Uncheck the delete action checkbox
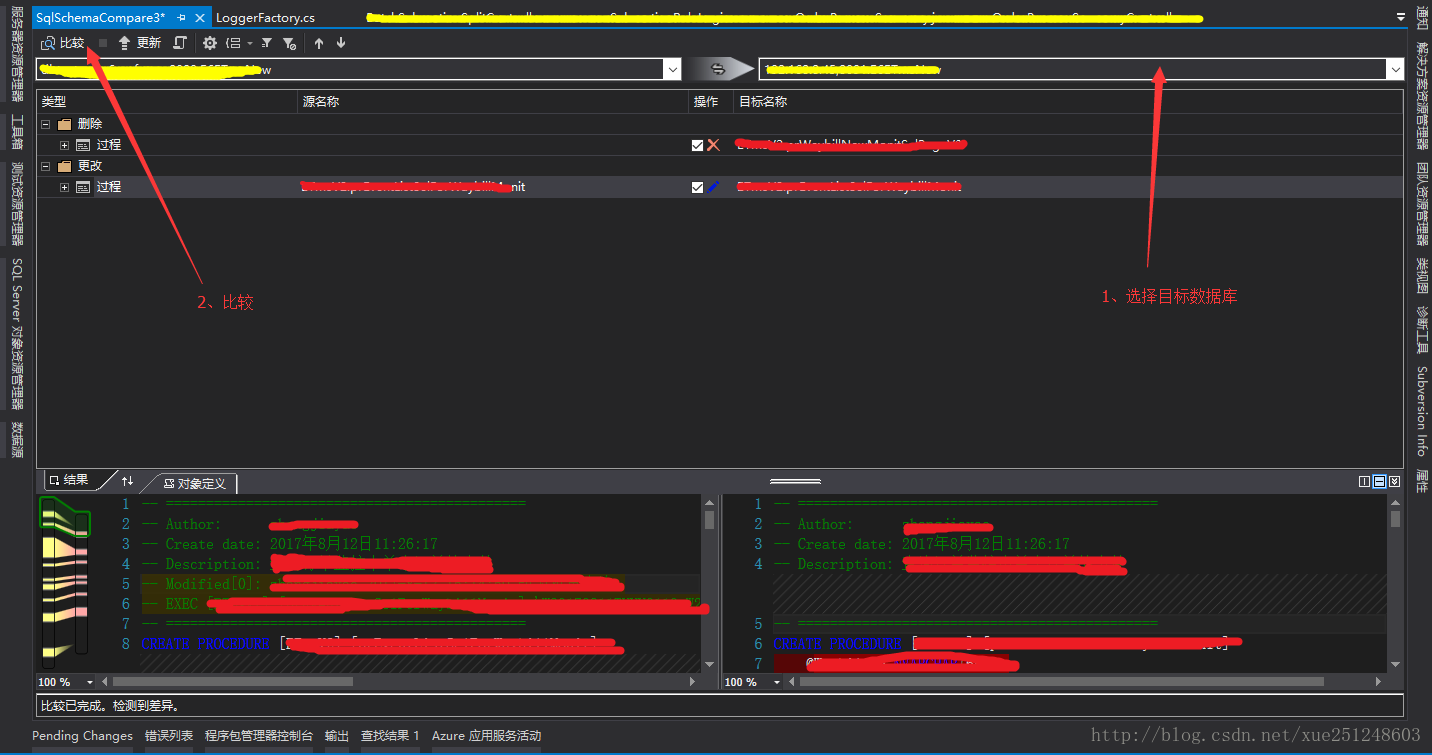 [697, 145]
